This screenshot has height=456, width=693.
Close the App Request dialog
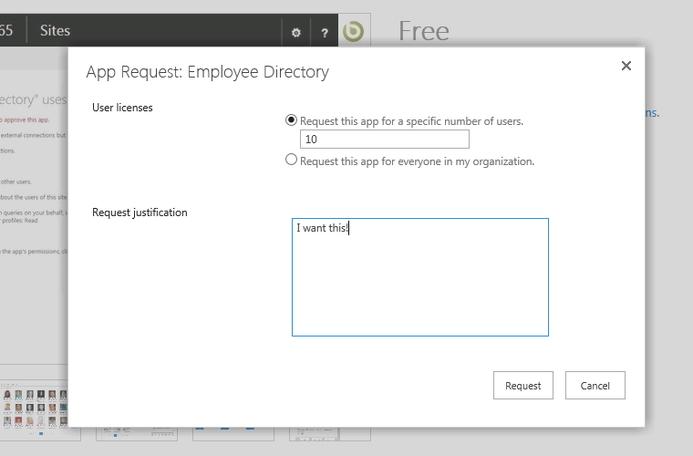(x=626, y=66)
